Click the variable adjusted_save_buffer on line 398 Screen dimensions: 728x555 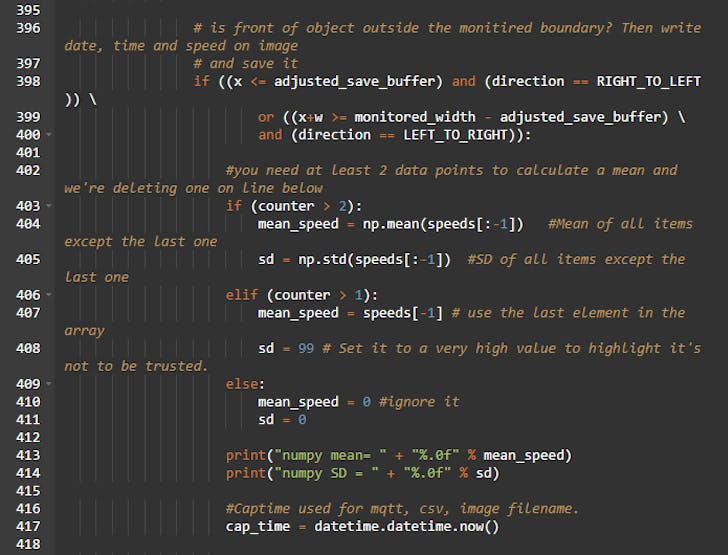pyautogui.click(x=354, y=82)
